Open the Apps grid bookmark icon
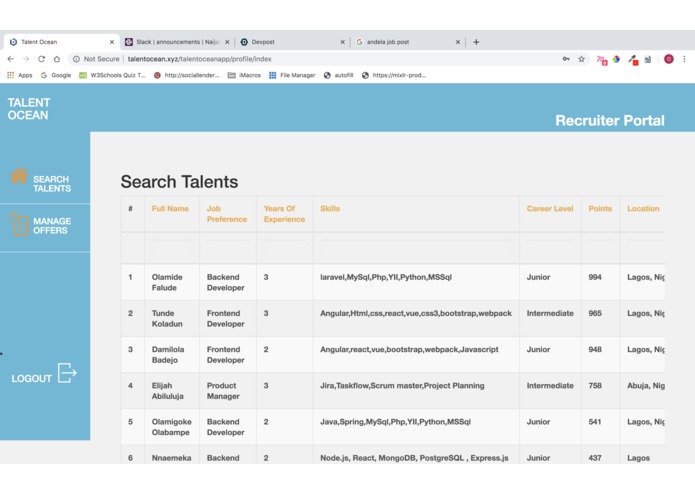Screen dimensions: 695x494 11,75
